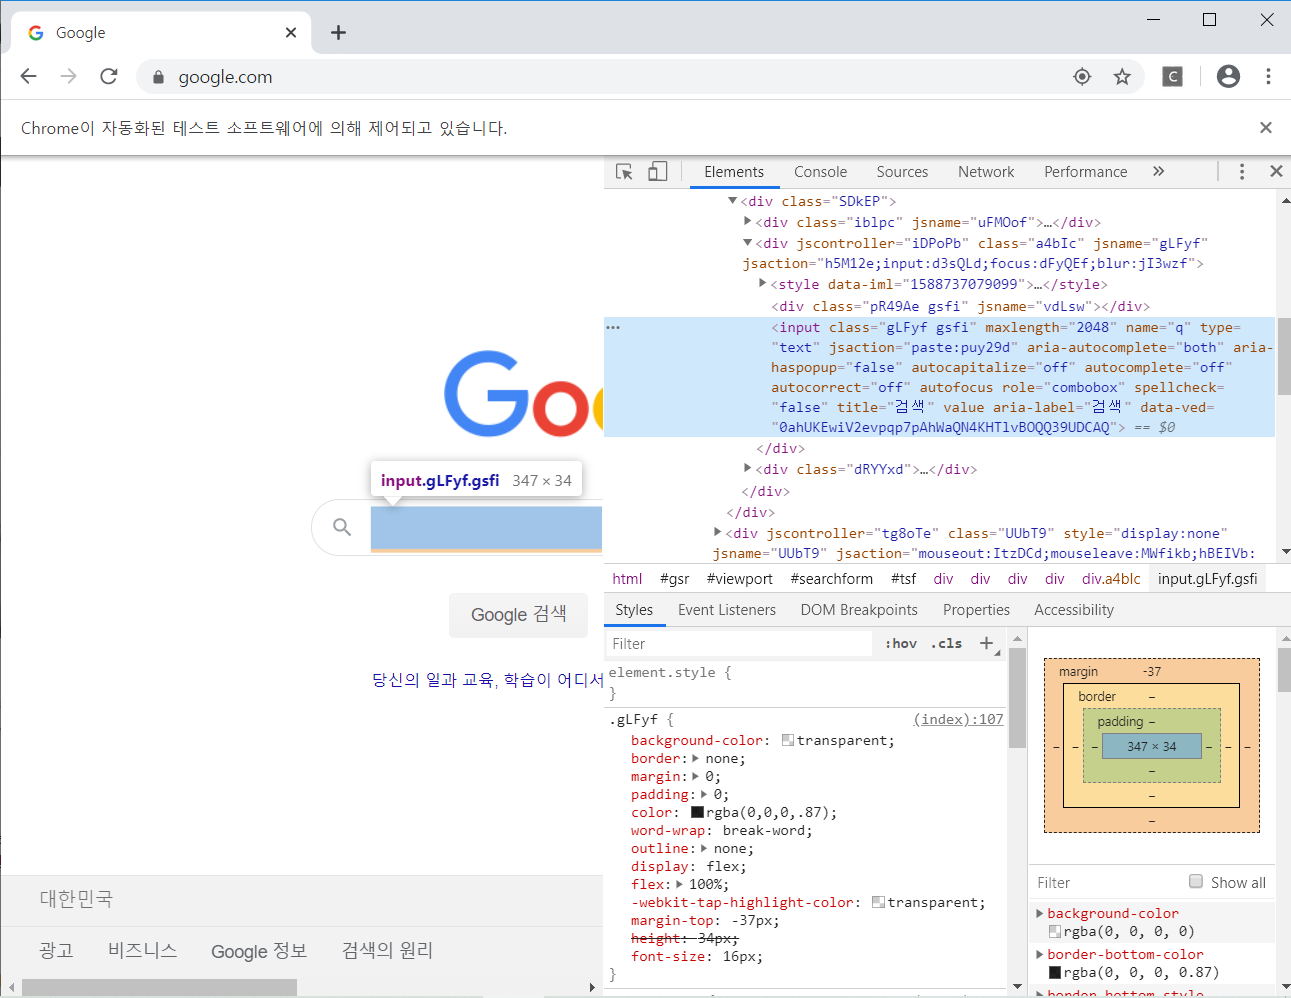Open the DOM Breakpoints tab

click(859, 610)
